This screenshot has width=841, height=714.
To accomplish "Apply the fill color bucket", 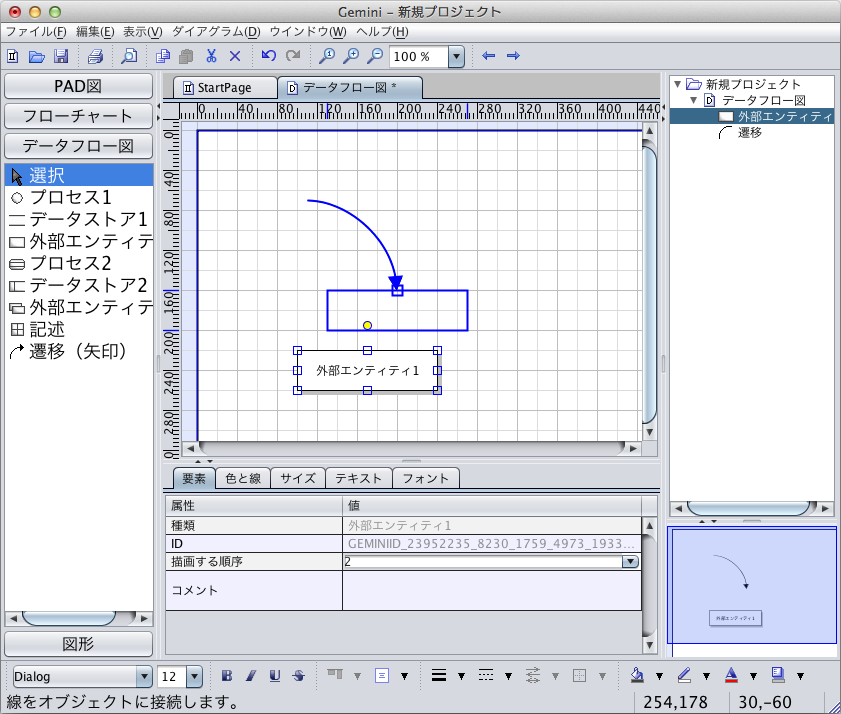I will coord(637,675).
